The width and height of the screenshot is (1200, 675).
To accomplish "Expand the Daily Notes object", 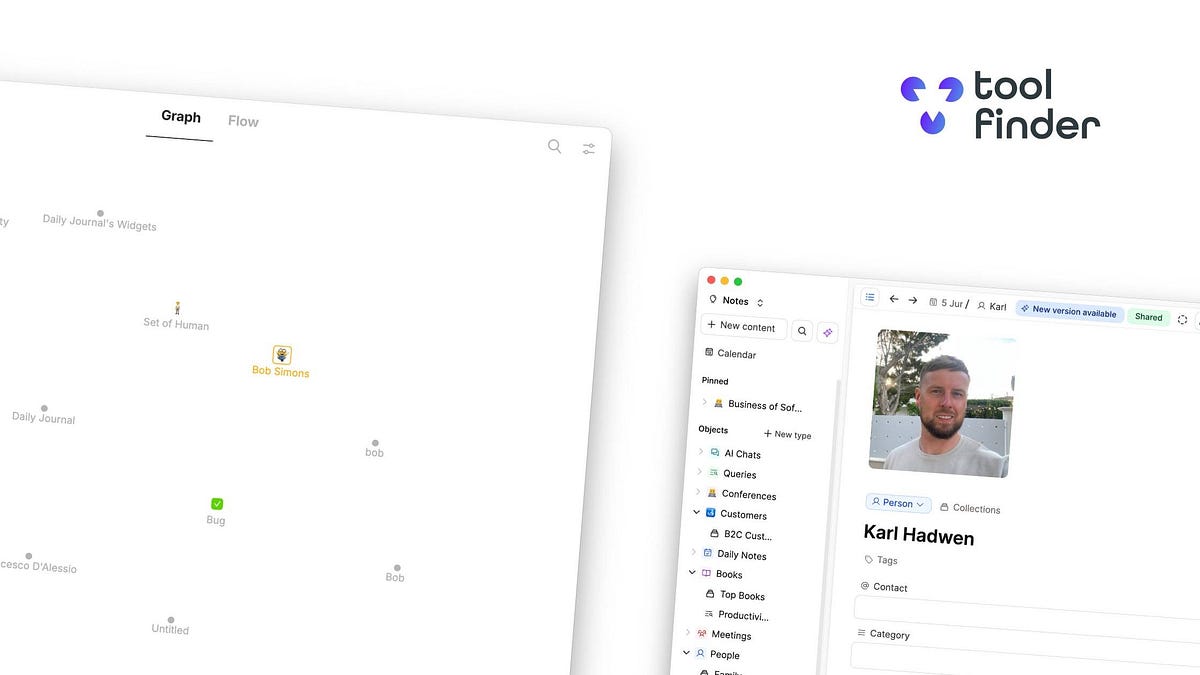I will [x=694, y=552].
